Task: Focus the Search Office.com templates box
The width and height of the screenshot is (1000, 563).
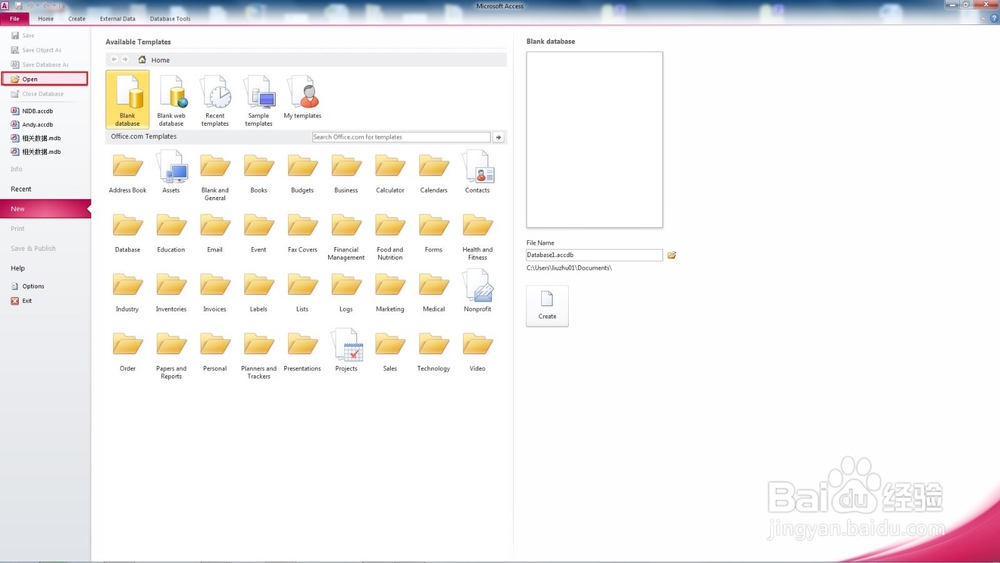Action: point(401,137)
